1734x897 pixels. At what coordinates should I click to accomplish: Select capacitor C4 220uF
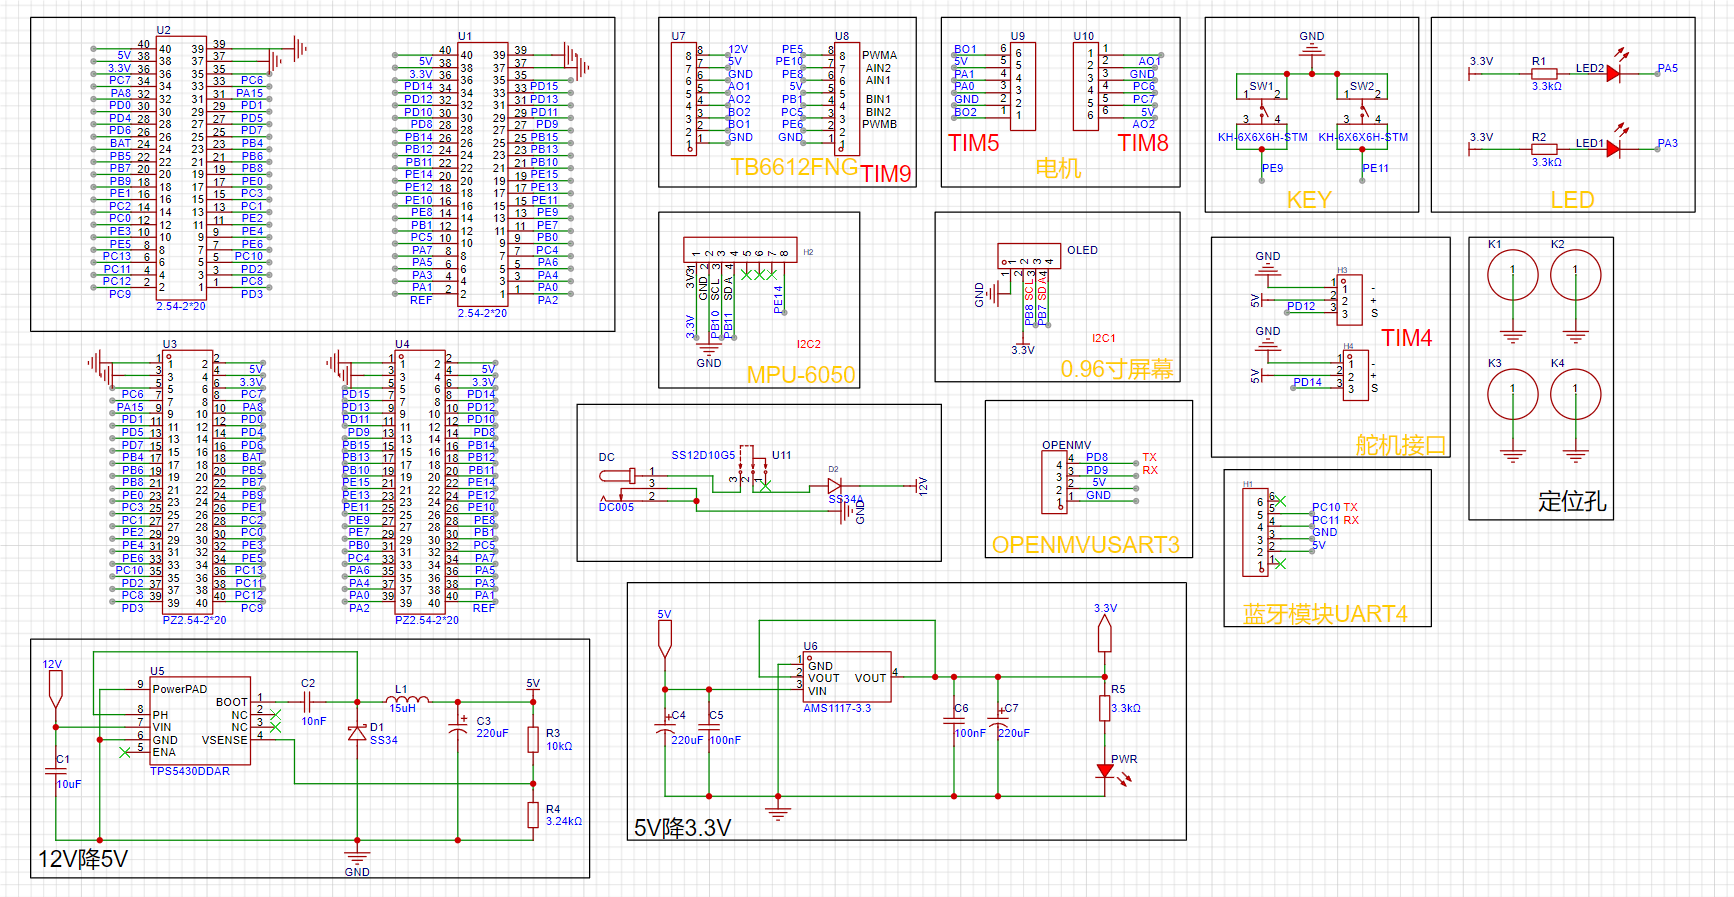(x=665, y=728)
